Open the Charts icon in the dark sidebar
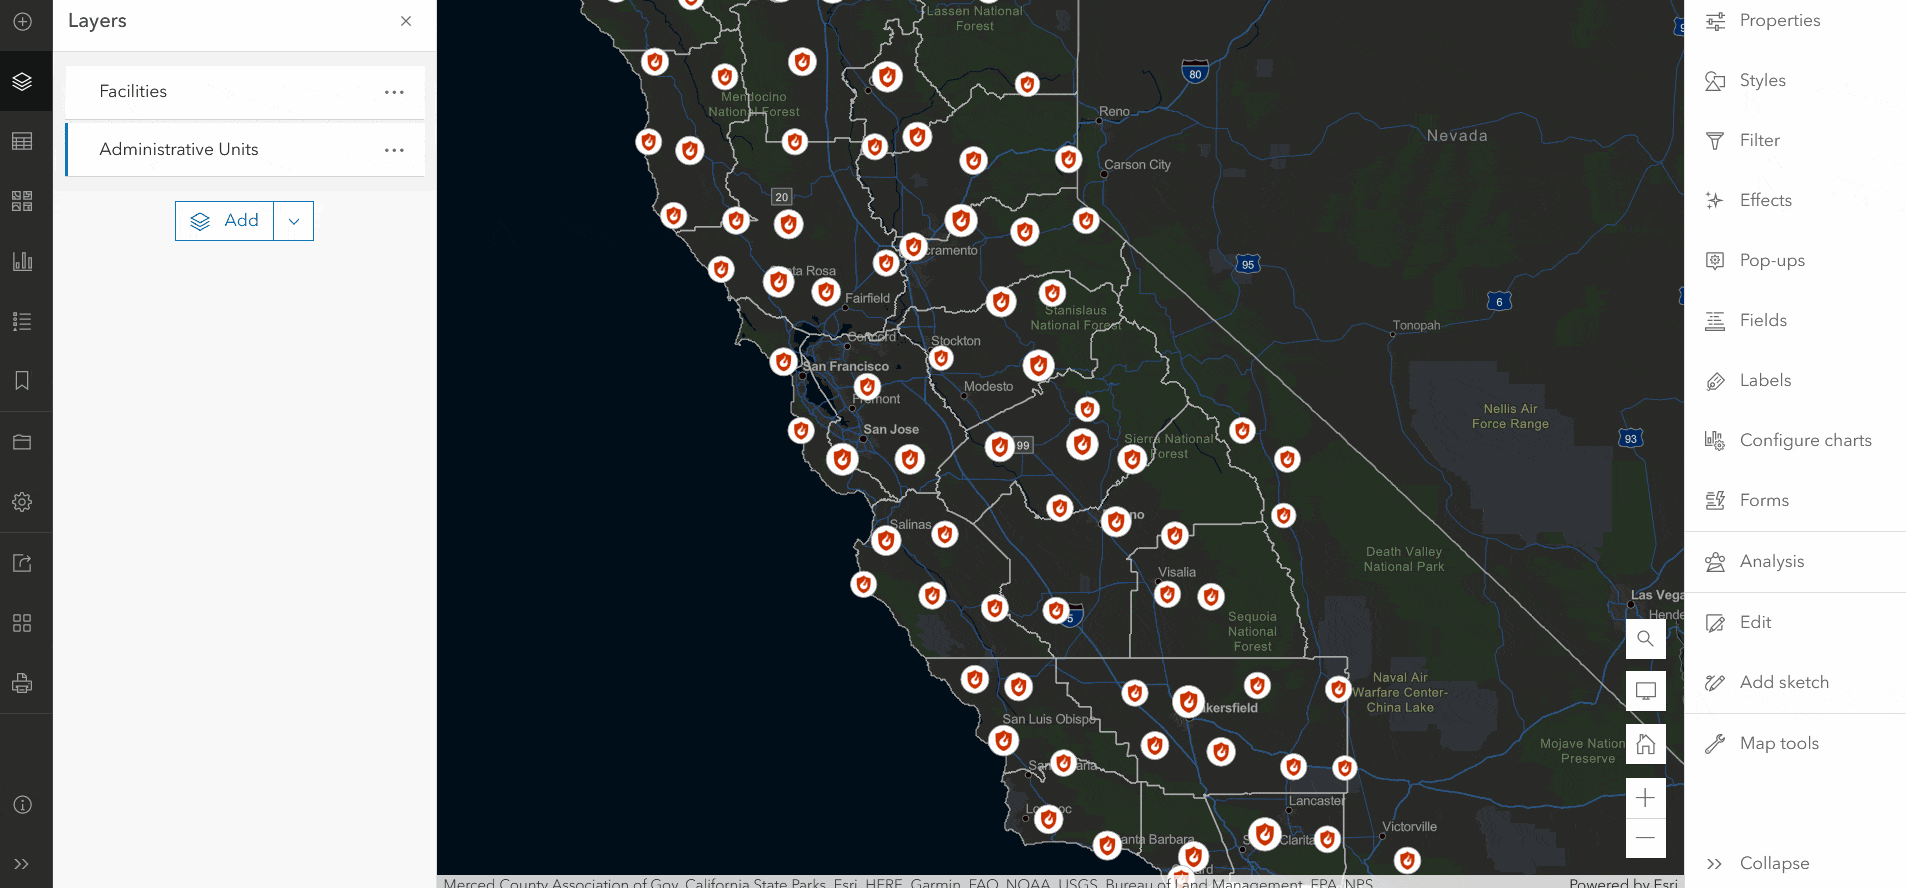Viewport: 1906px width, 888px height. (x=22, y=261)
